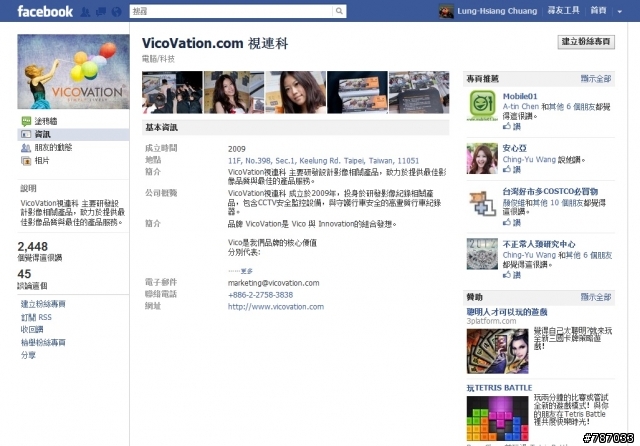The width and height of the screenshot is (640, 446).
Task: Click 建立粉絲專頁 link in left sidebar
Action: pyautogui.click(x=43, y=304)
